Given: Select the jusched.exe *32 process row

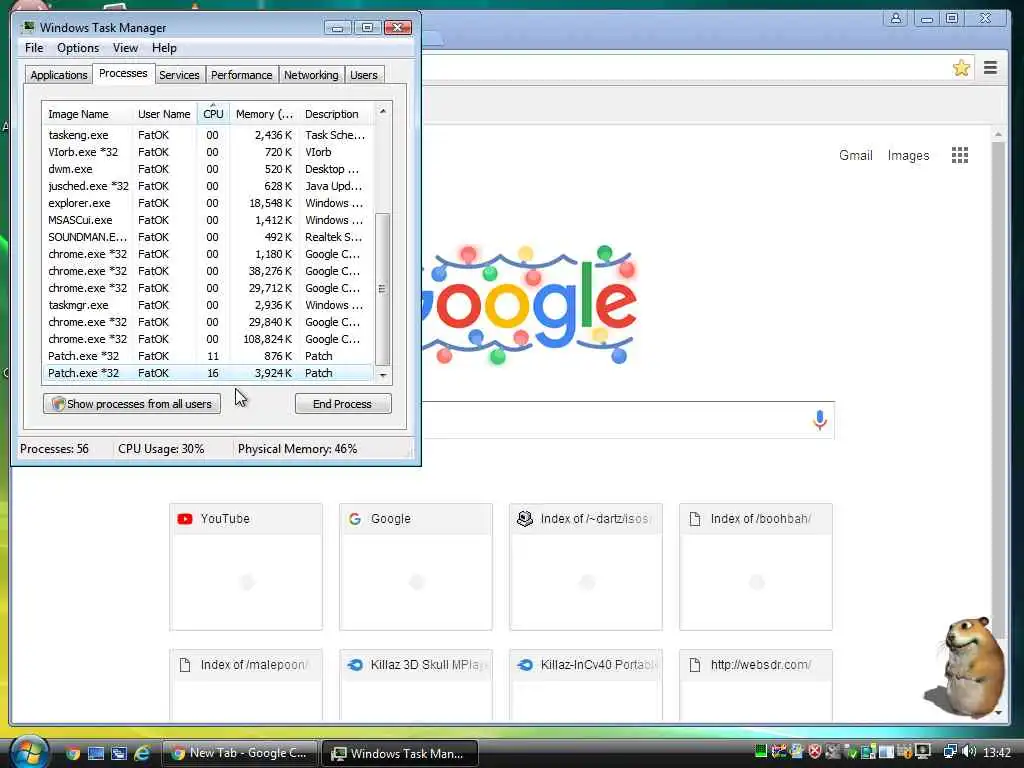Looking at the screenshot, I should (x=208, y=186).
